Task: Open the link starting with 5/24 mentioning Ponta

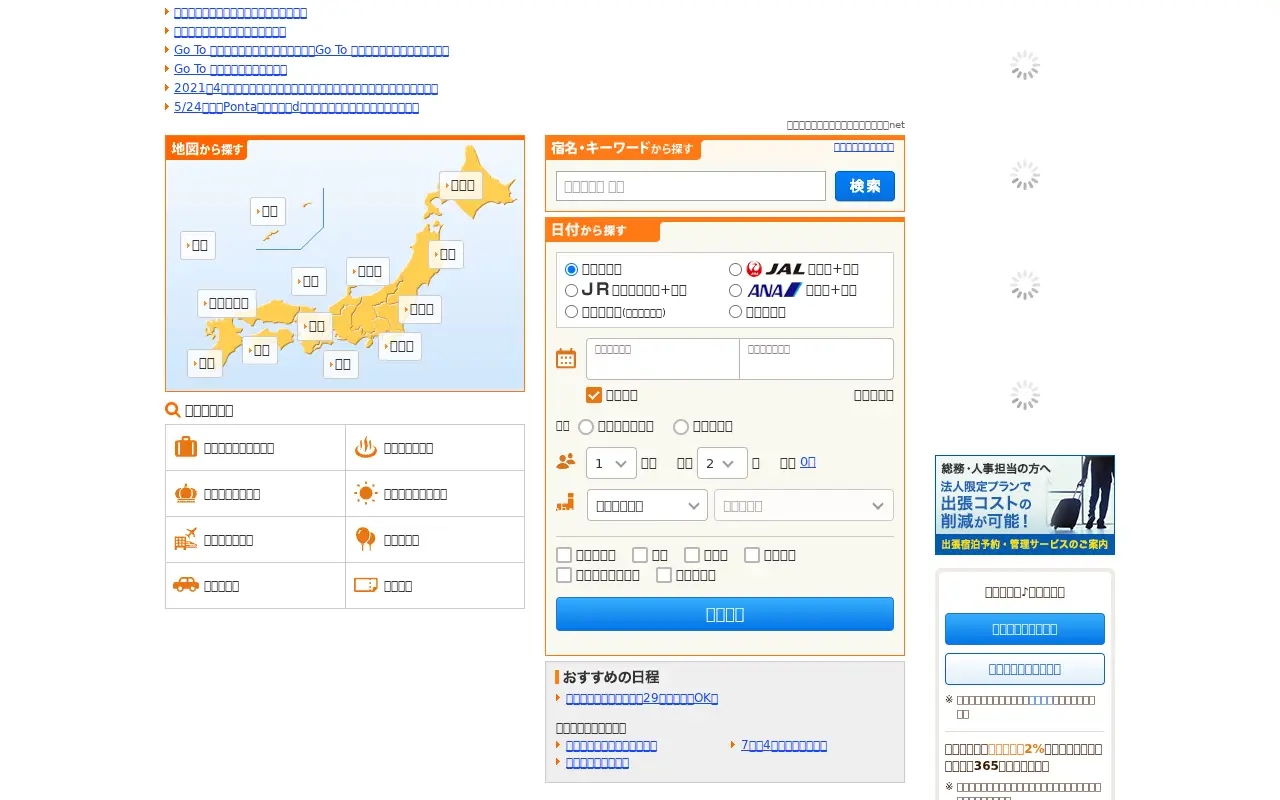Action: (296, 107)
